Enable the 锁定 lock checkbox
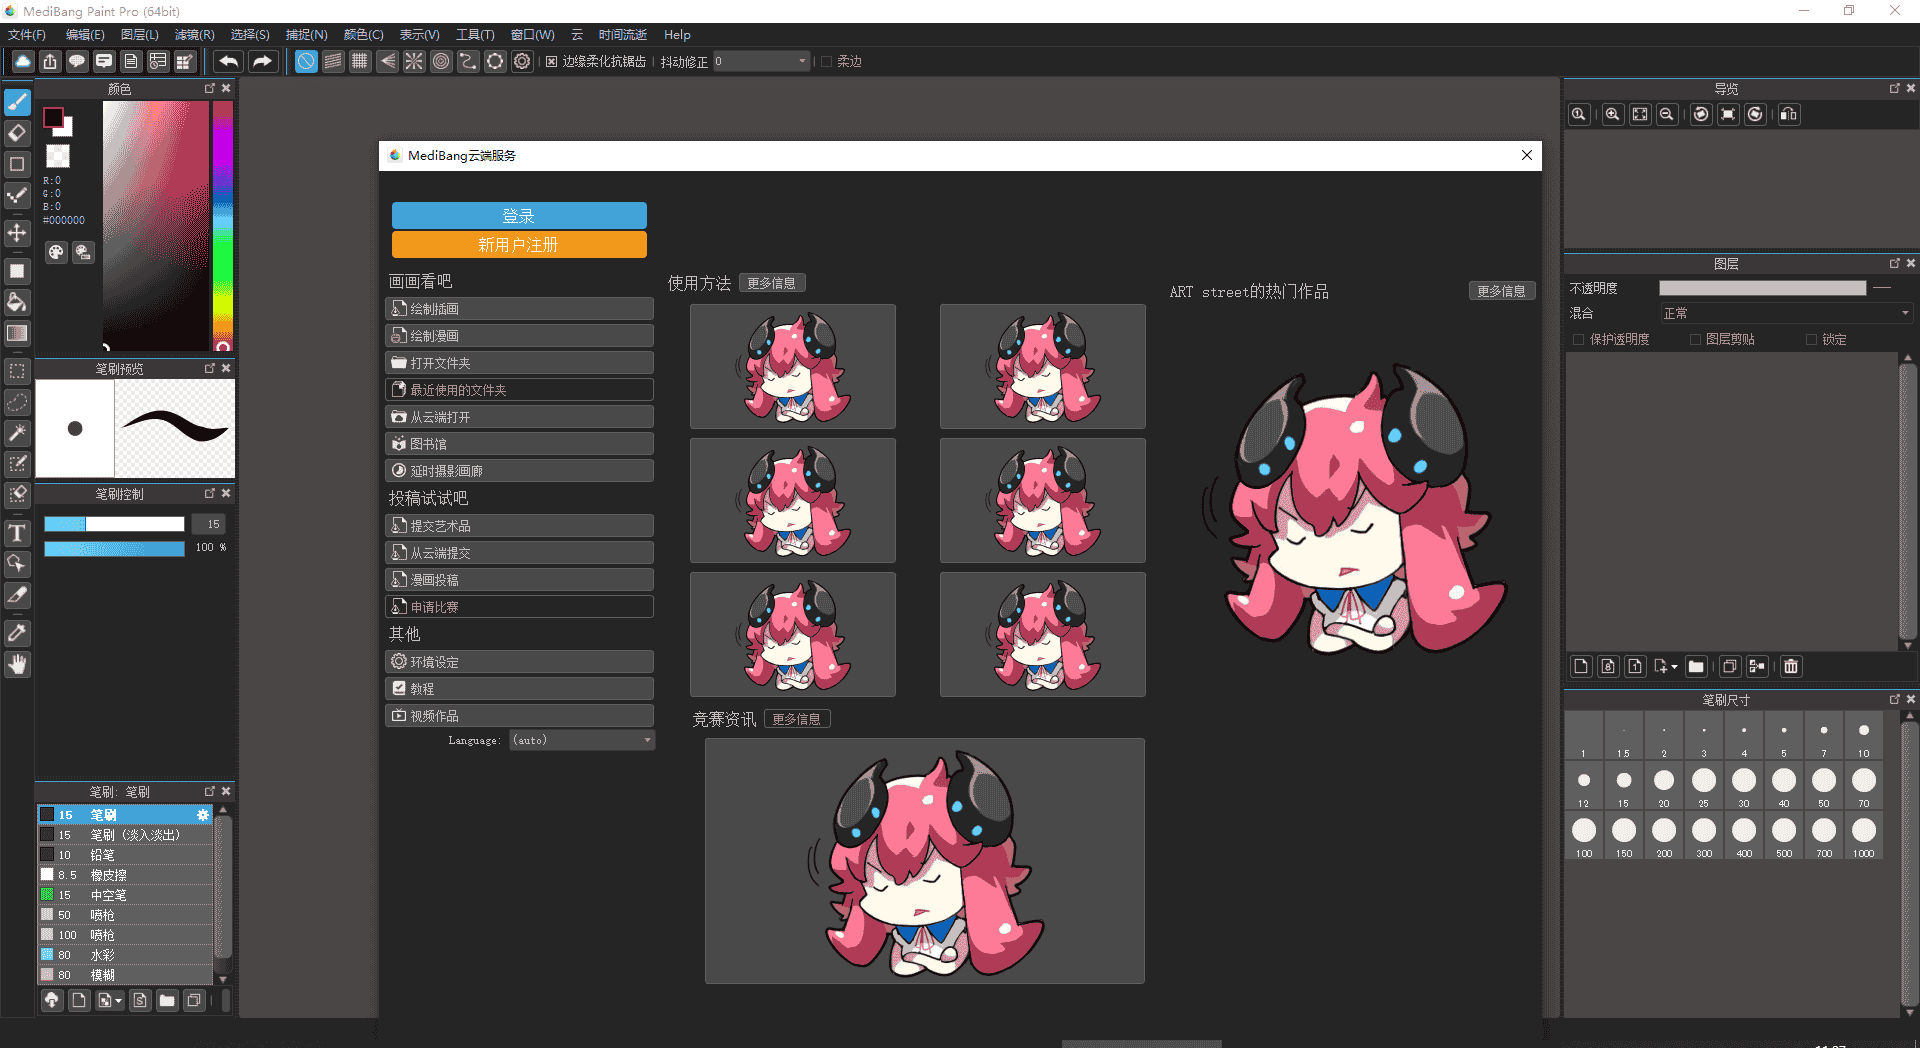 tap(1811, 340)
